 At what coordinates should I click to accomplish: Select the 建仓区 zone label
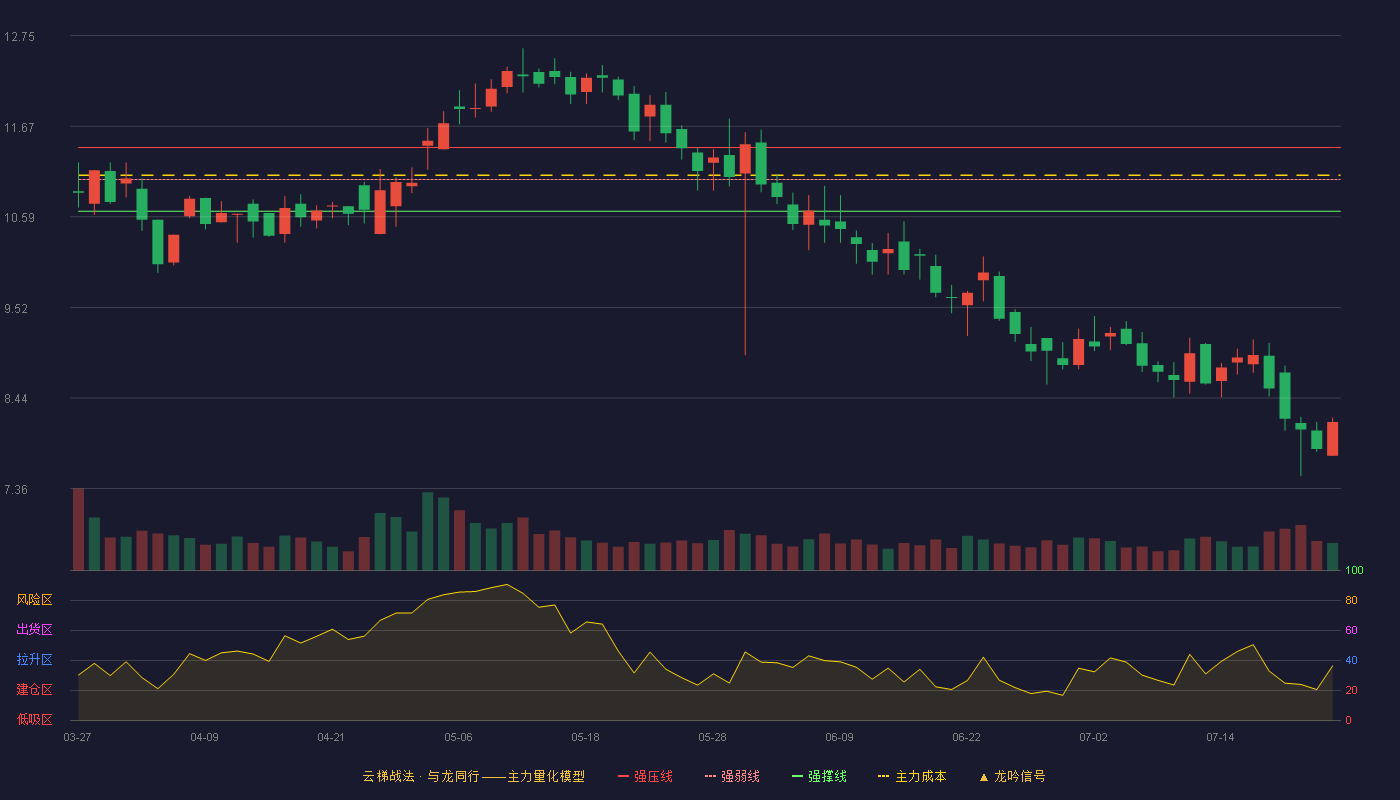coord(34,690)
